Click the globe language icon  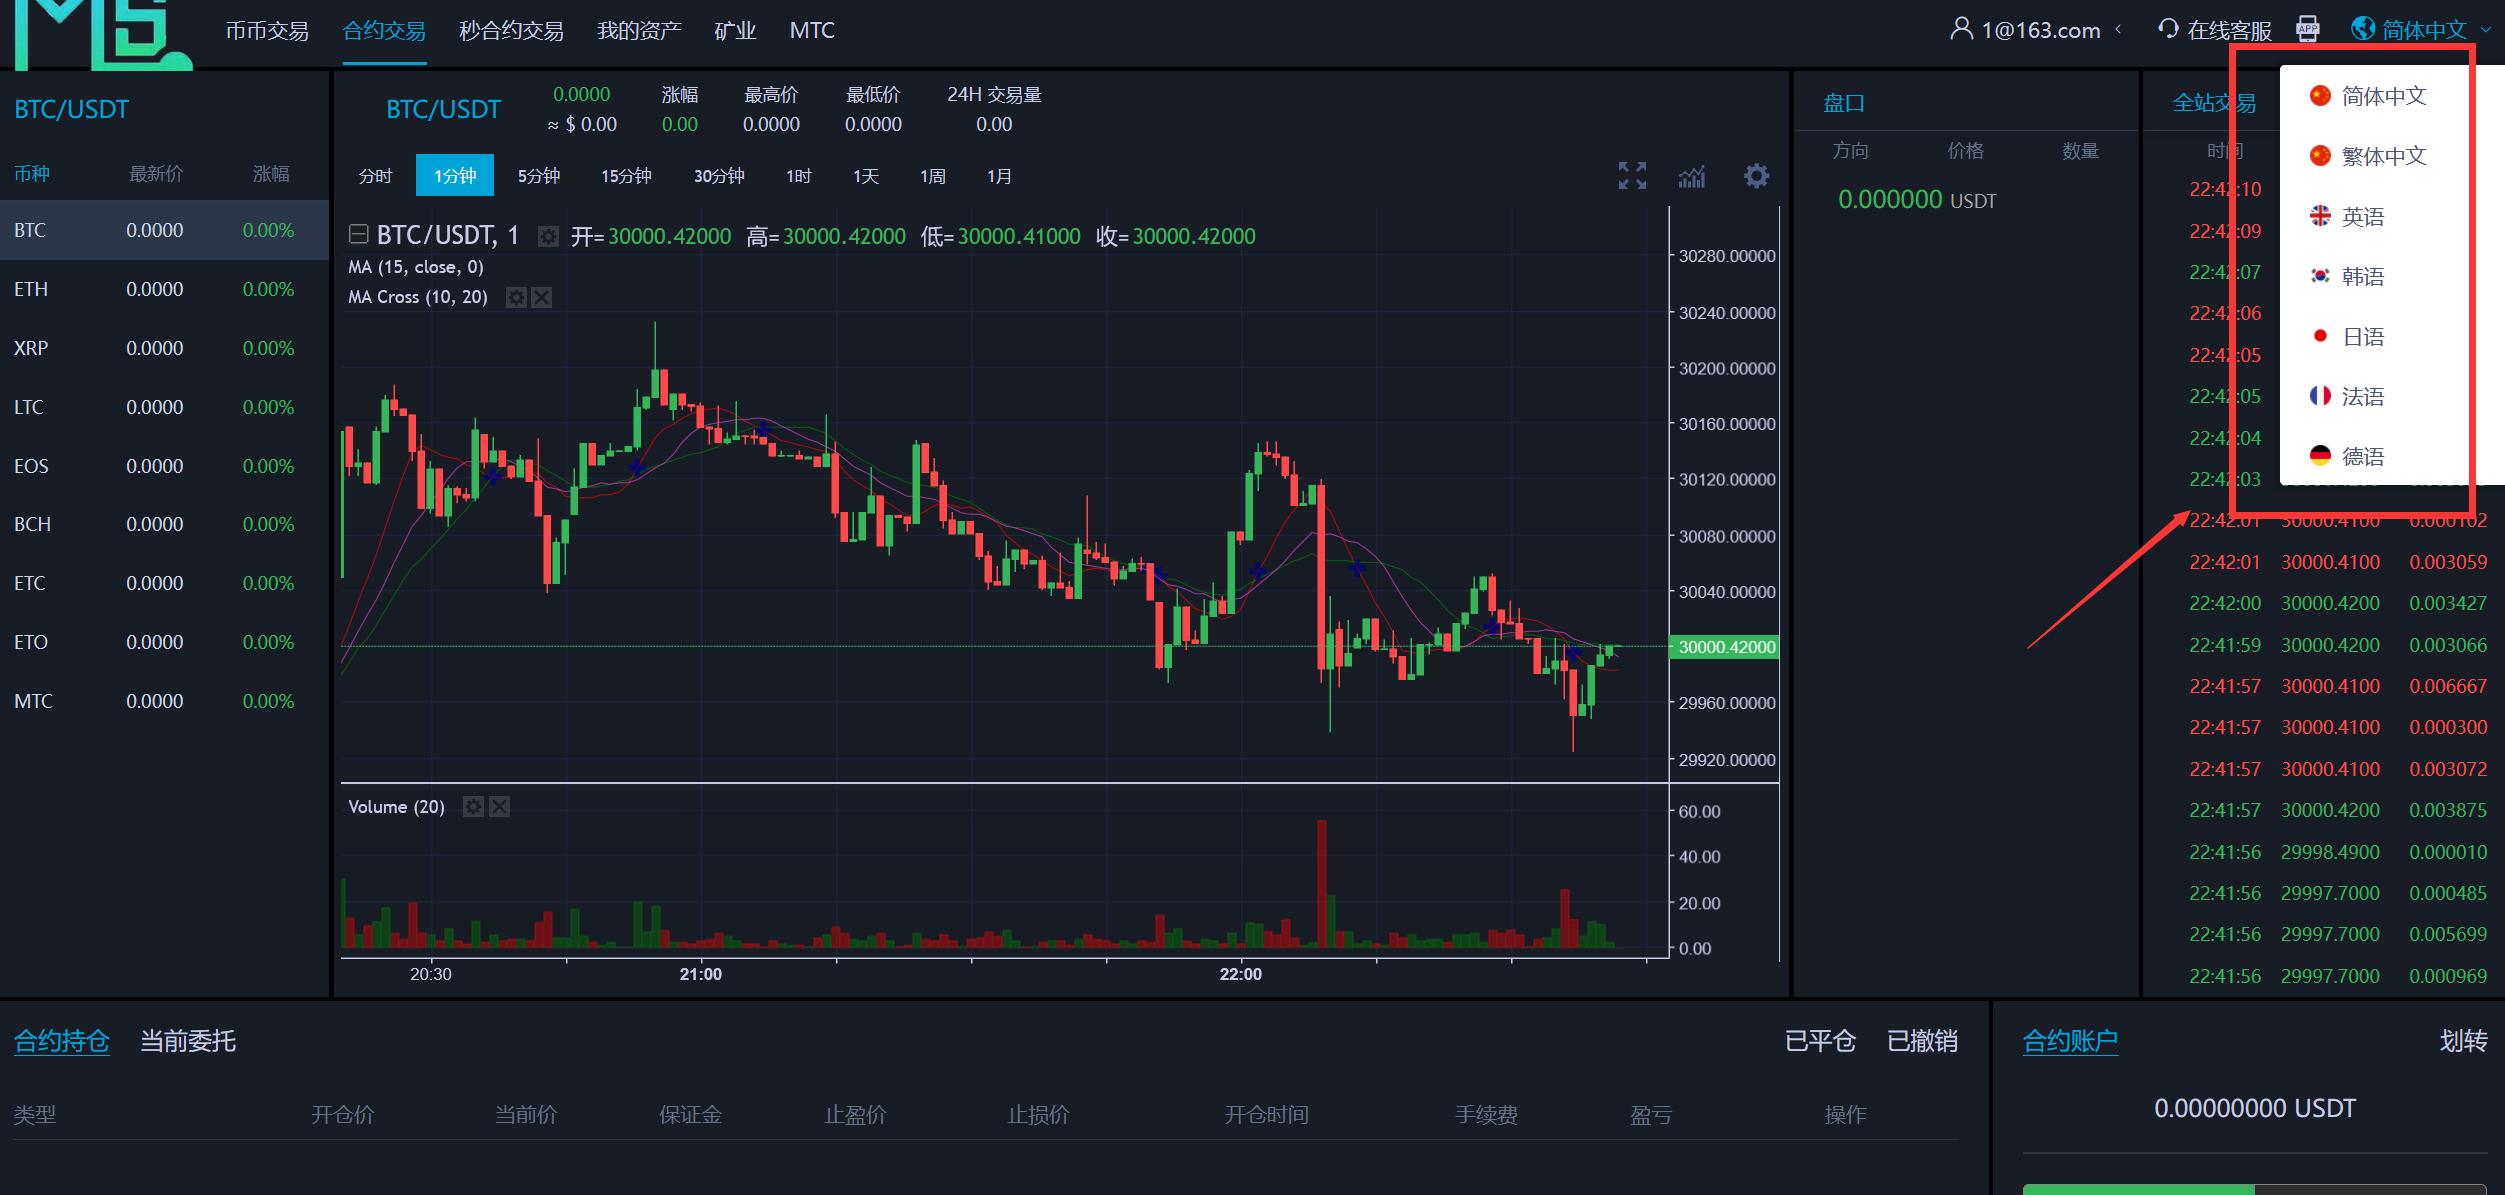(2363, 29)
